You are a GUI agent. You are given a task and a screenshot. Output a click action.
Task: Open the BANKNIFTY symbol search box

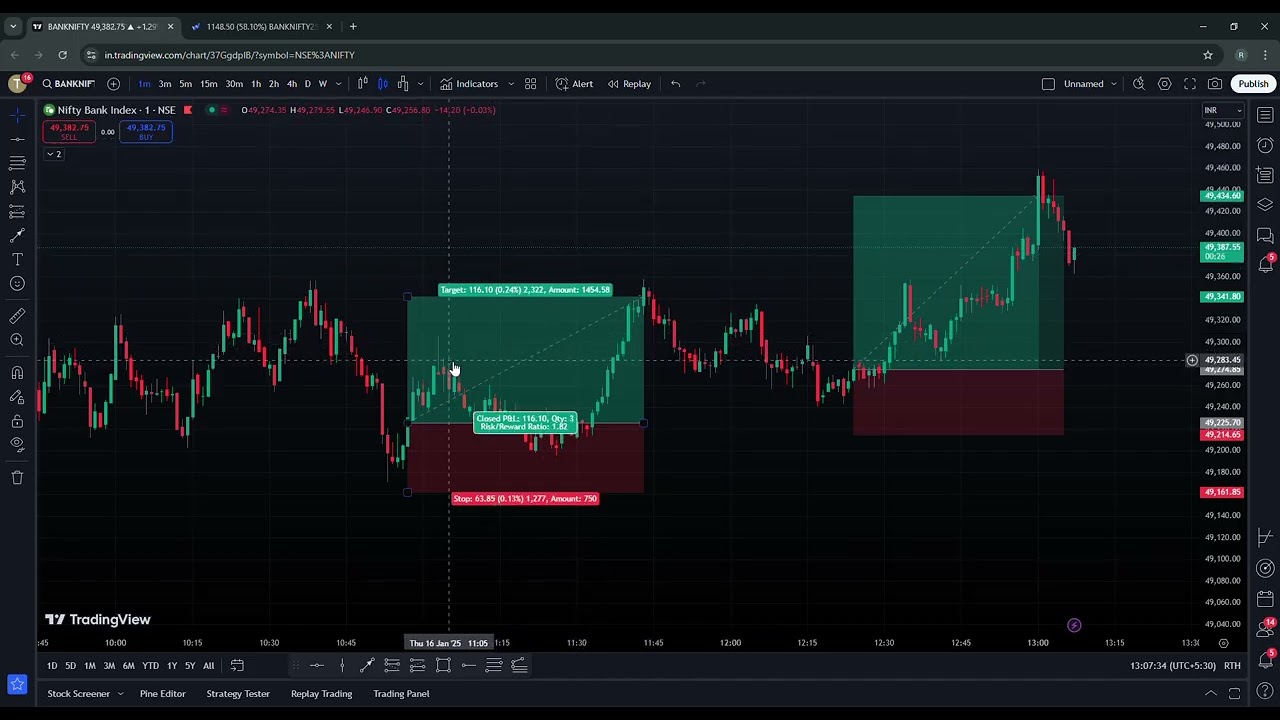point(68,84)
